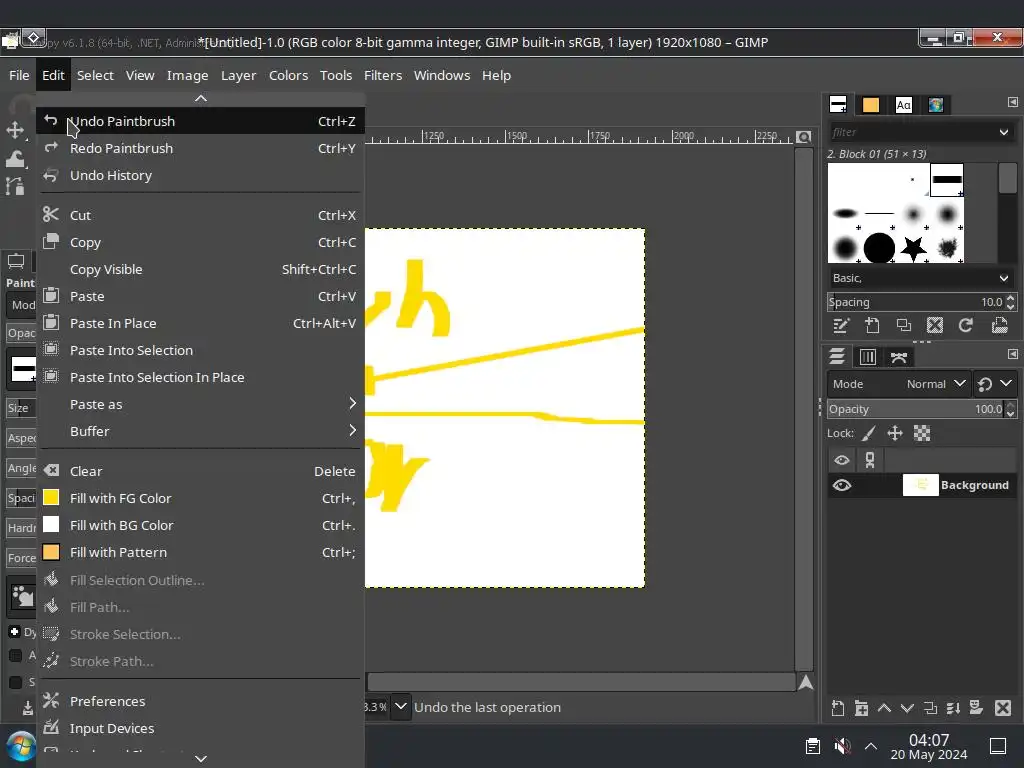Raise the layer with the up arrow
This screenshot has width=1024, height=768.
(x=884, y=708)
